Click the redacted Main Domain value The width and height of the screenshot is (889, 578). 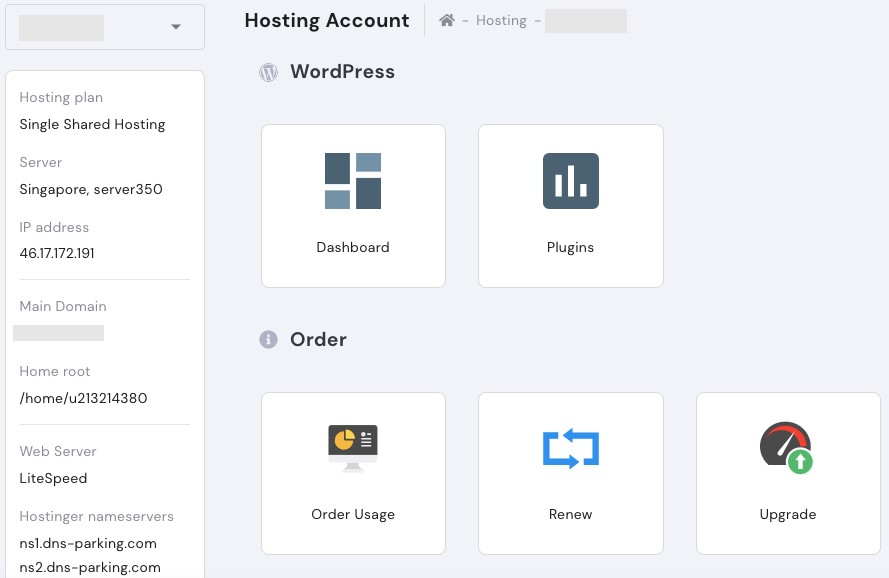58,333
